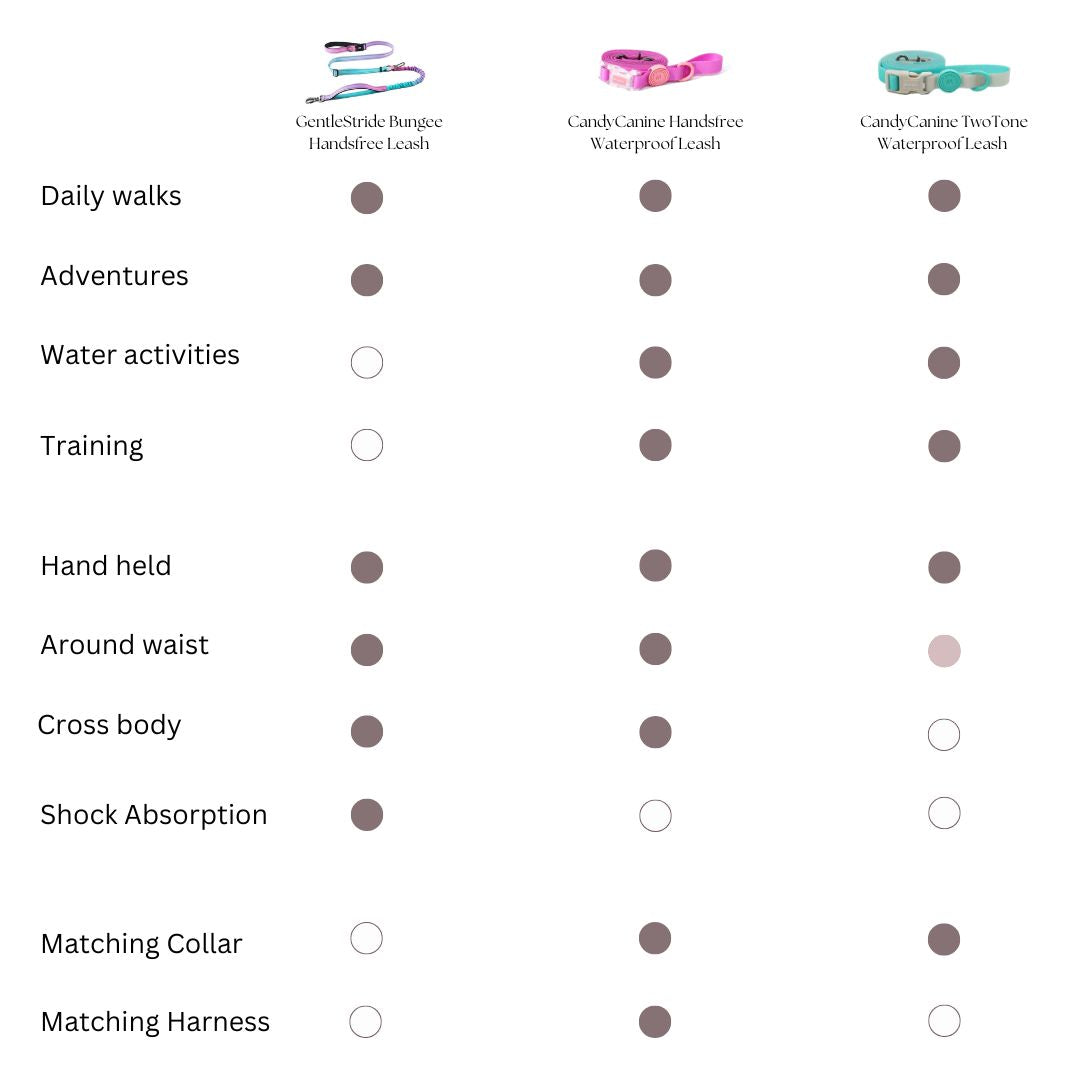Image resolution: width=1080 pixels, height=1080 pixels.
Task: Click light pink Around waist dot for TwoTone
Action: coord(944,651)
